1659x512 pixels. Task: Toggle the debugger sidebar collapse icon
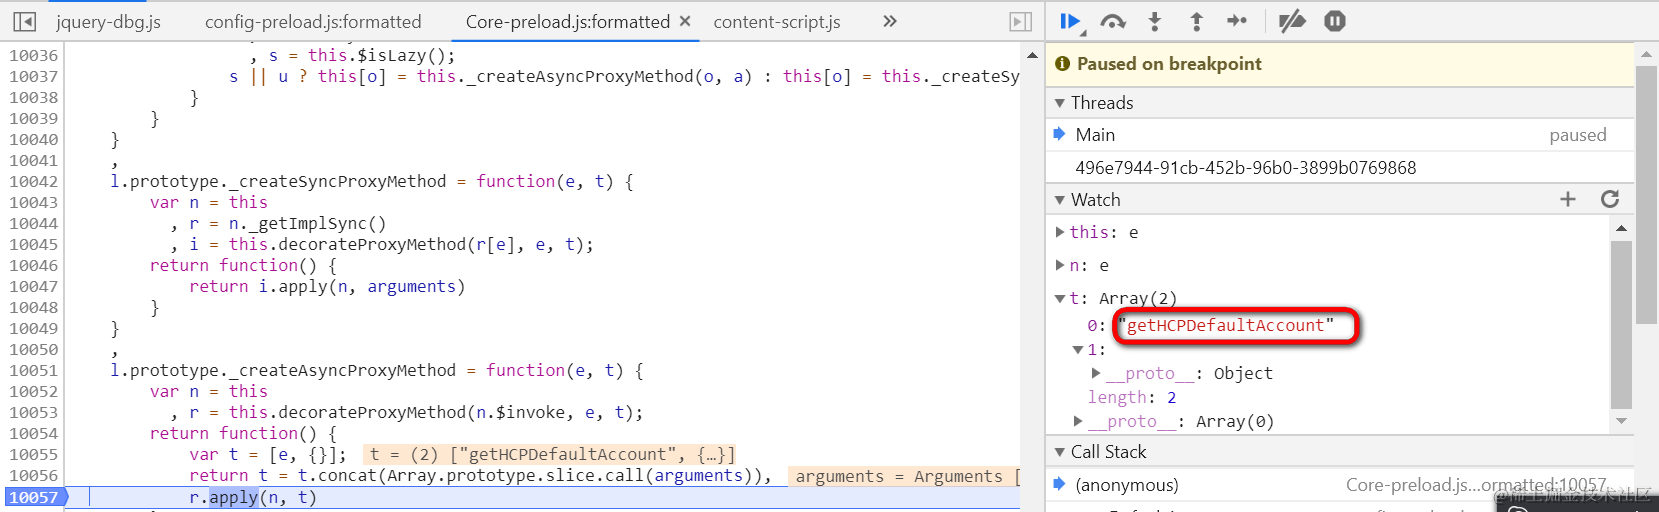click(1020, 21)
